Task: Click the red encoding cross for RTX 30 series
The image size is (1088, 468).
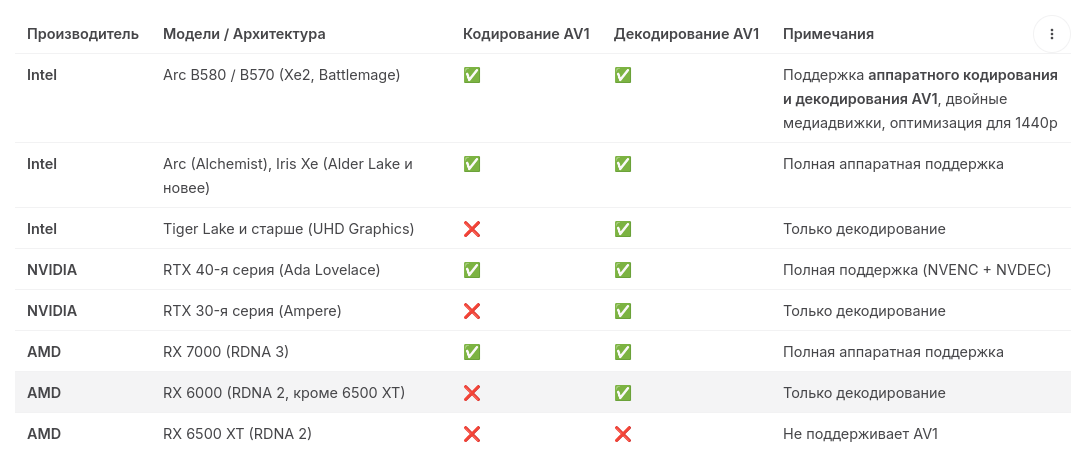Action: pos(472,311)
